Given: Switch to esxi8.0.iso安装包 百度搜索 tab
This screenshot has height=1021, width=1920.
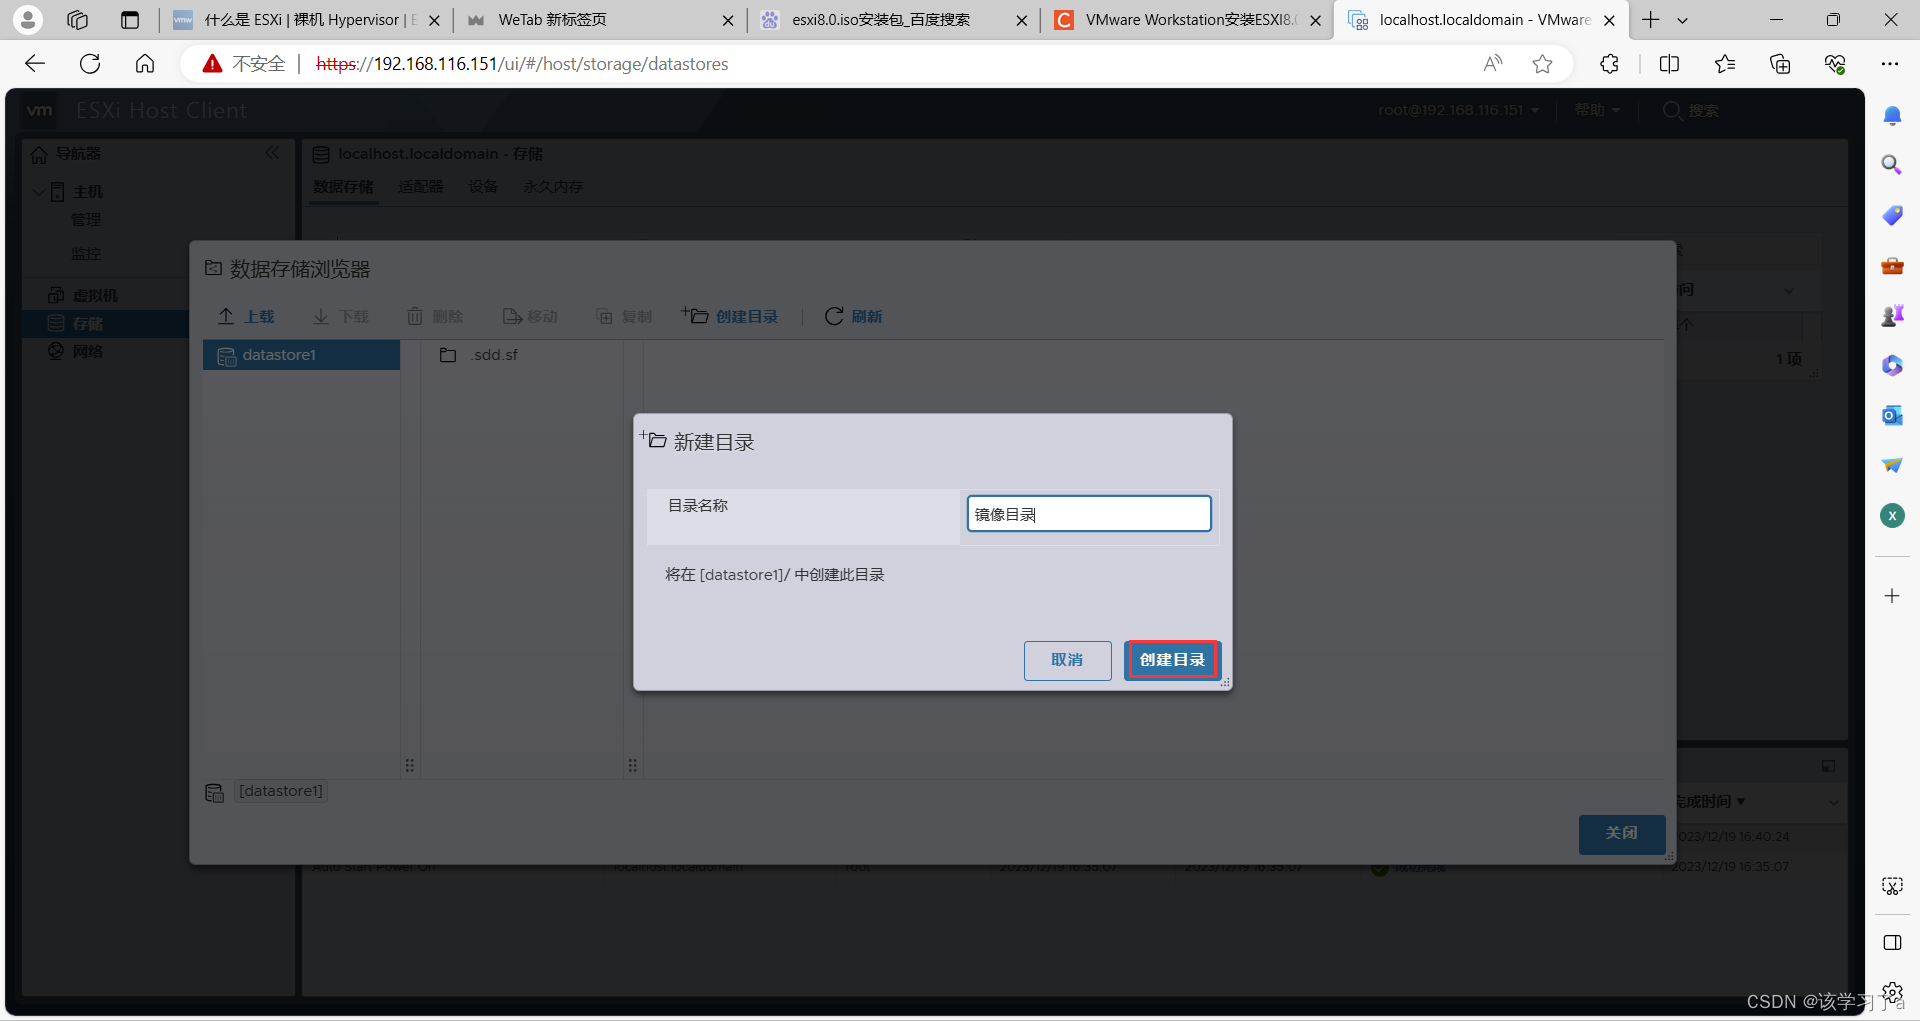Looking at the screenshot, I should click(x=893, y=20).
